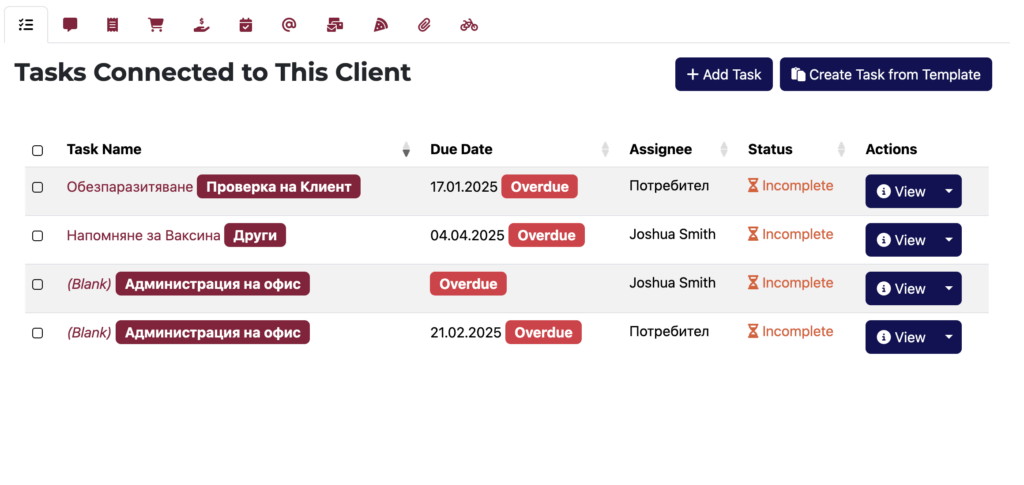
Task: Expand actions caret for the 21.02.2025 task
Action: click(x=948, y=337)
